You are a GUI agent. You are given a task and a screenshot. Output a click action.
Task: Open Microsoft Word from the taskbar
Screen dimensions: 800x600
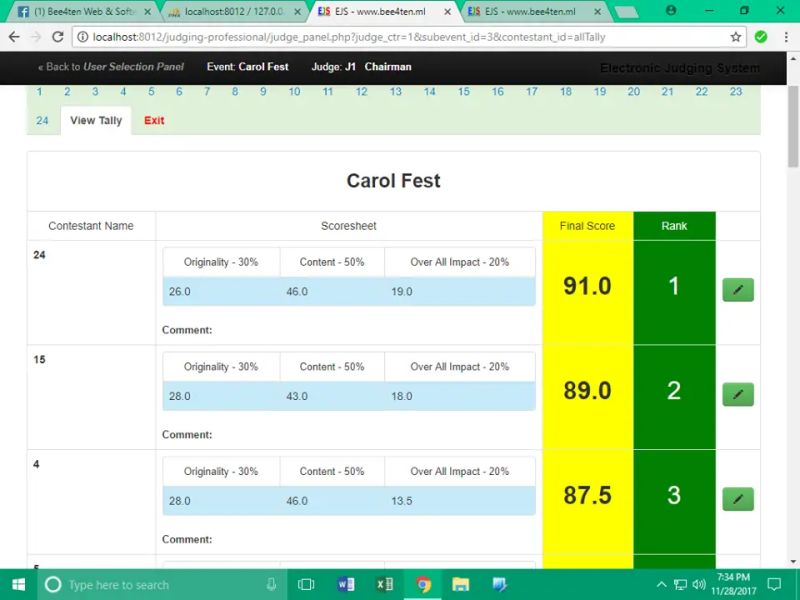345,582
